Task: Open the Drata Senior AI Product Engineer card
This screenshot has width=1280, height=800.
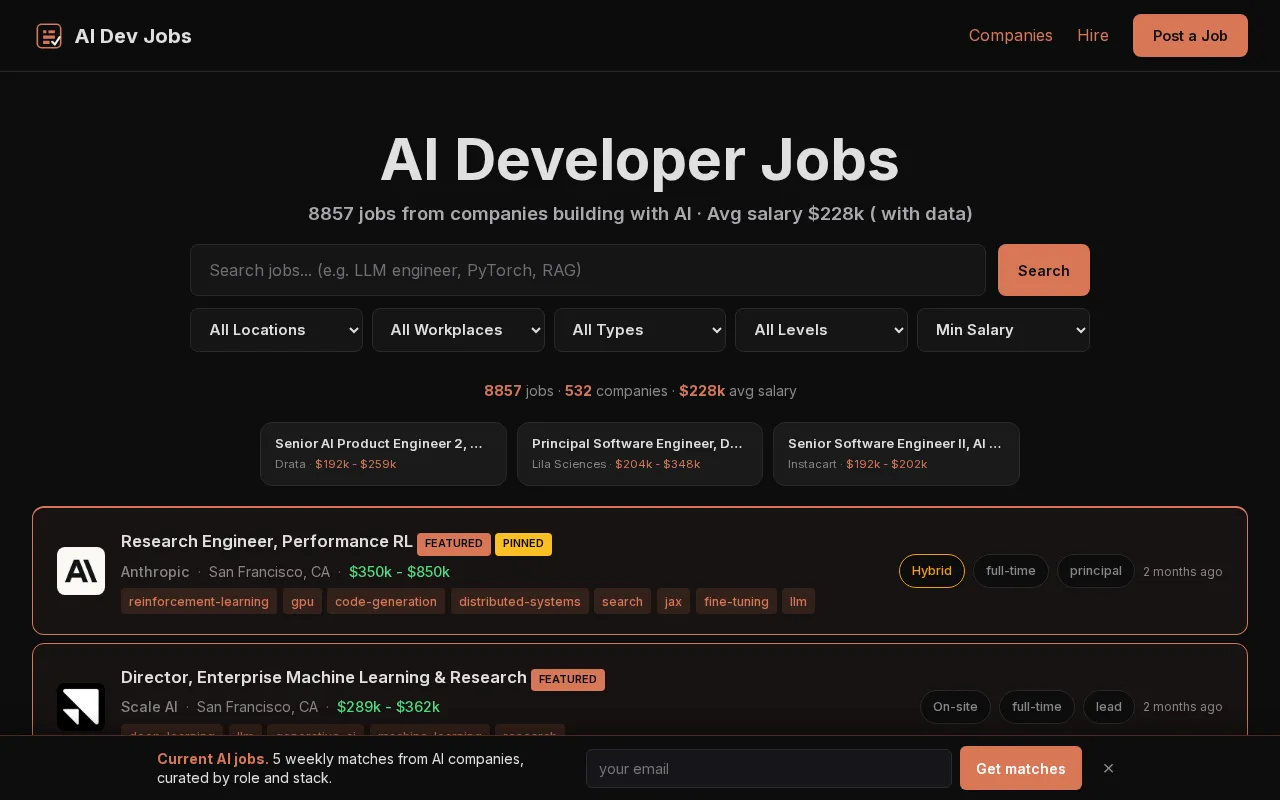Action: coord(383,454)
